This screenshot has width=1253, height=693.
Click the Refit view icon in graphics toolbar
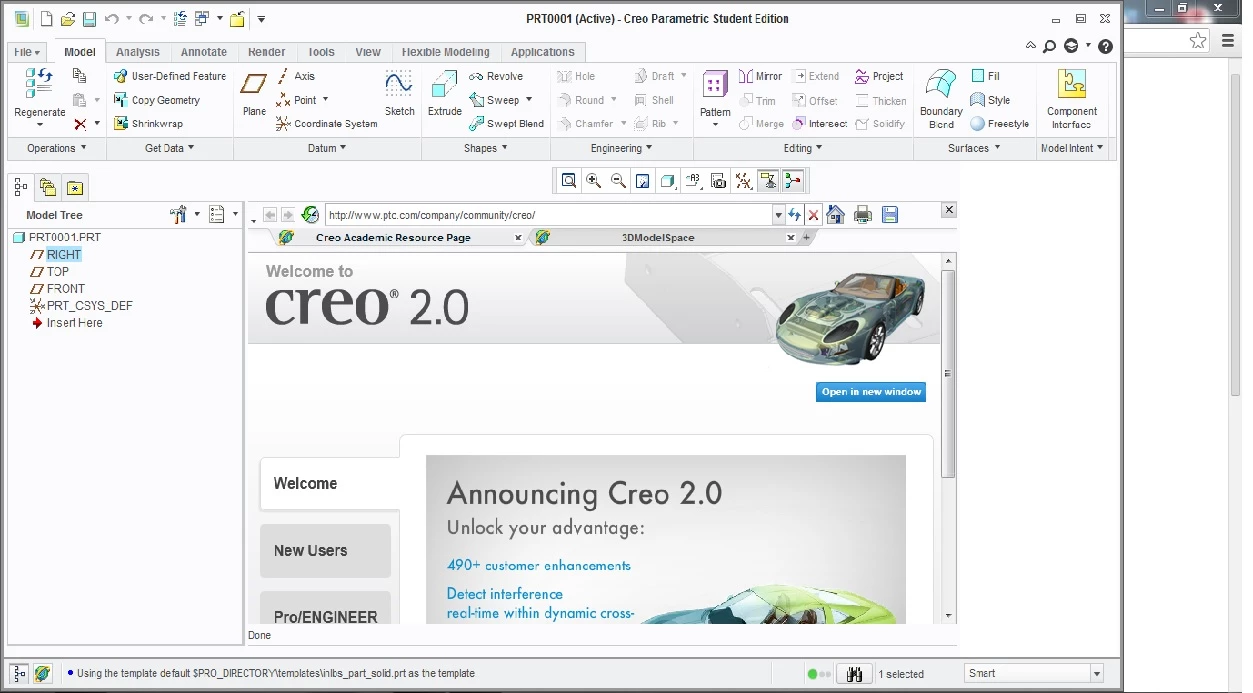(569, 181)
